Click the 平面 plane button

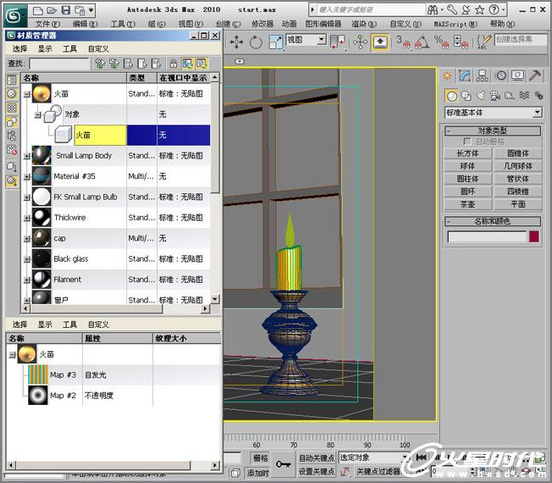(518, 204)
